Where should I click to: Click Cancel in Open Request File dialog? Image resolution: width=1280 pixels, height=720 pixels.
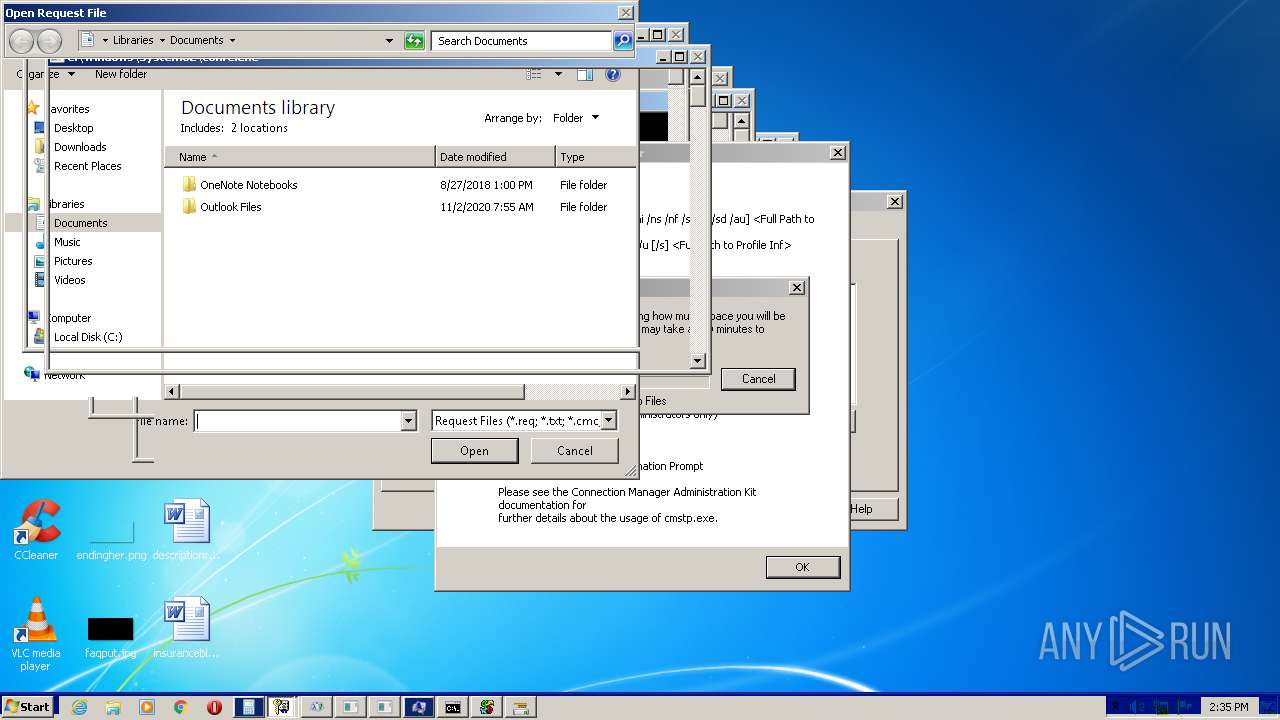tap(575, 451)
